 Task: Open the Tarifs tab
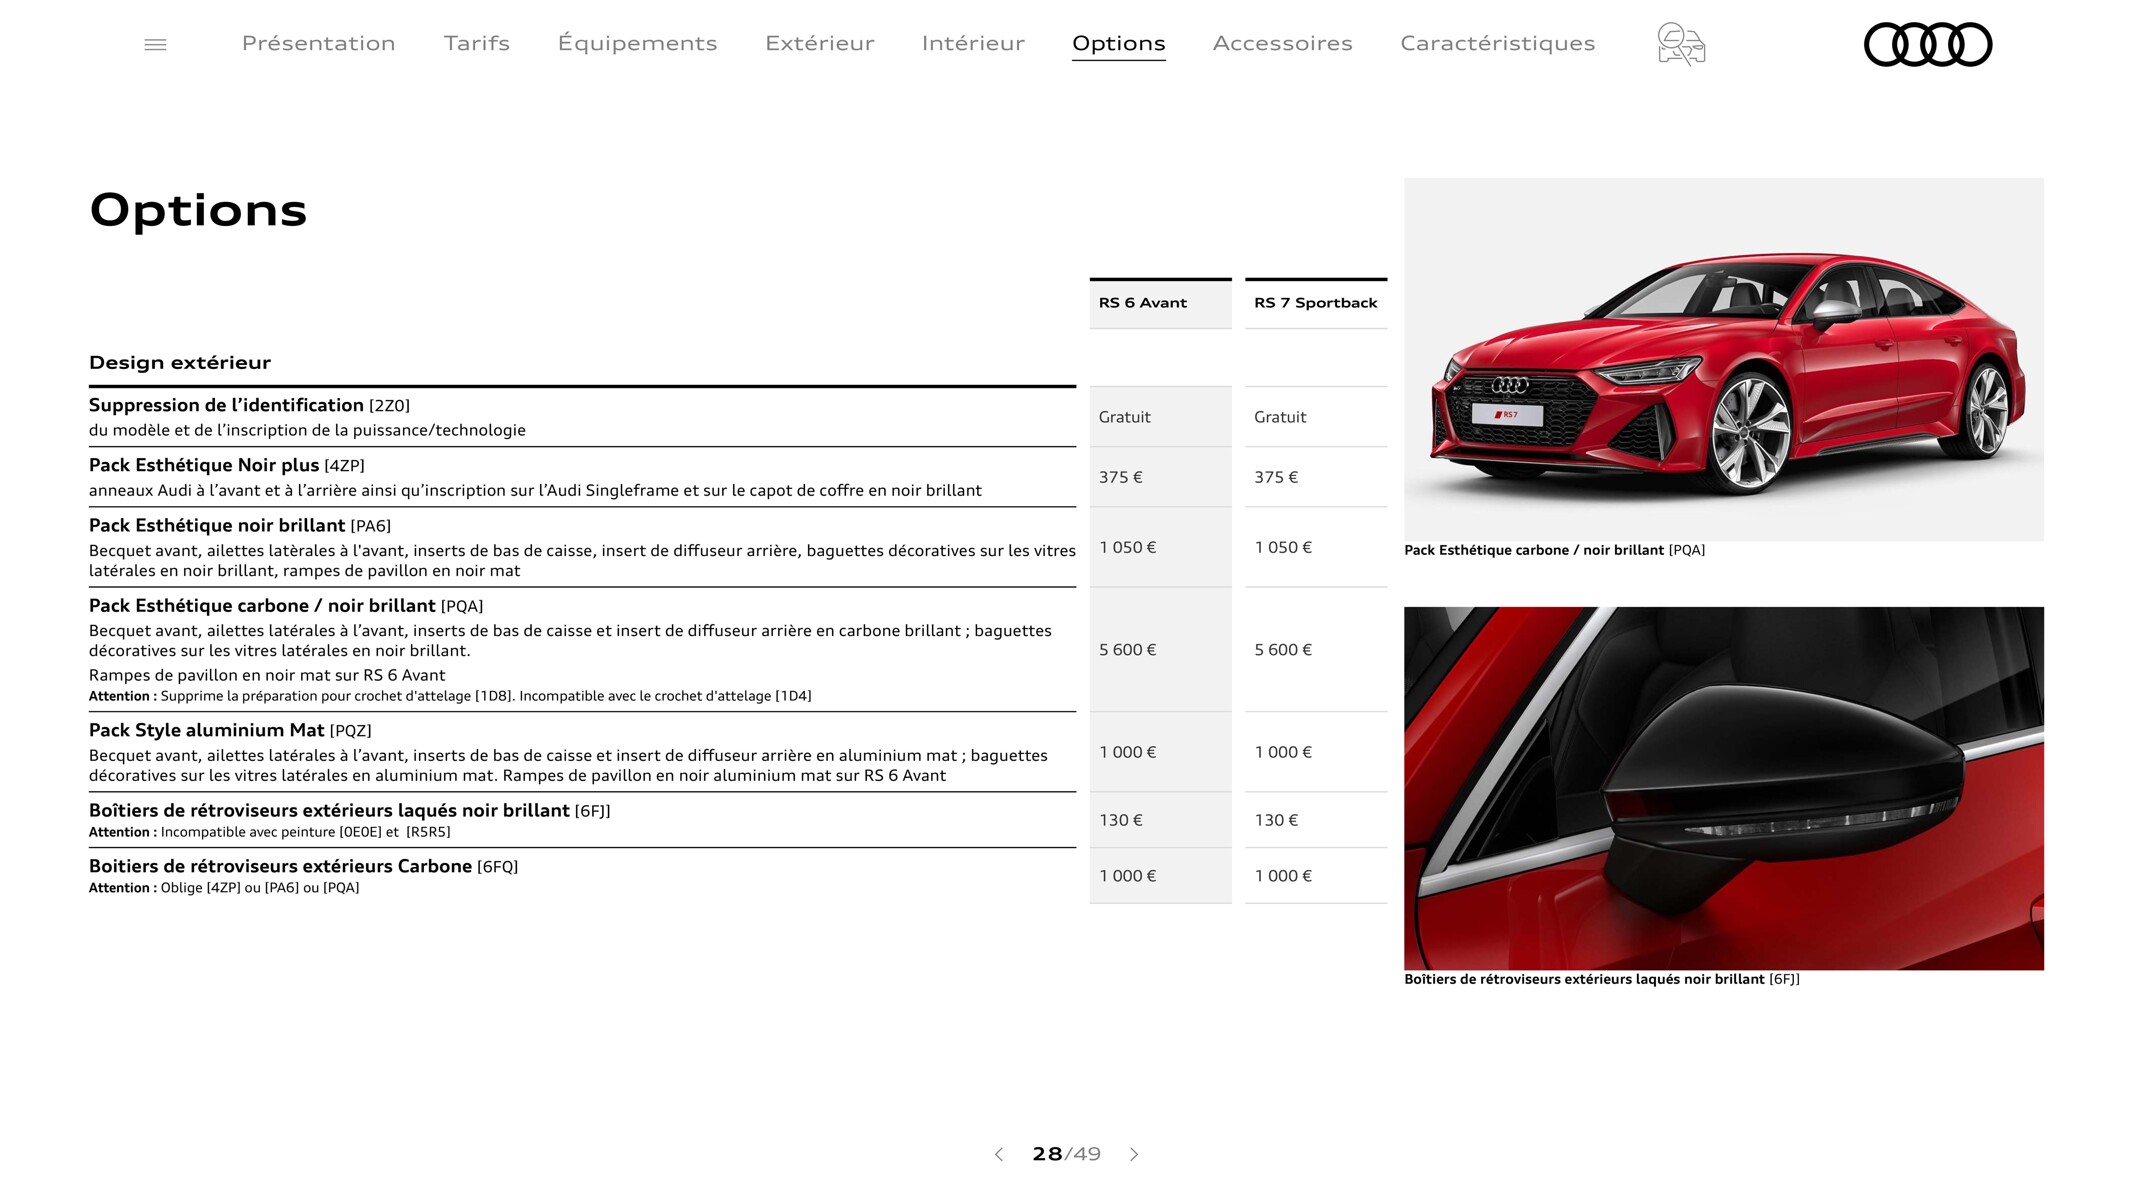coord(477,43)
